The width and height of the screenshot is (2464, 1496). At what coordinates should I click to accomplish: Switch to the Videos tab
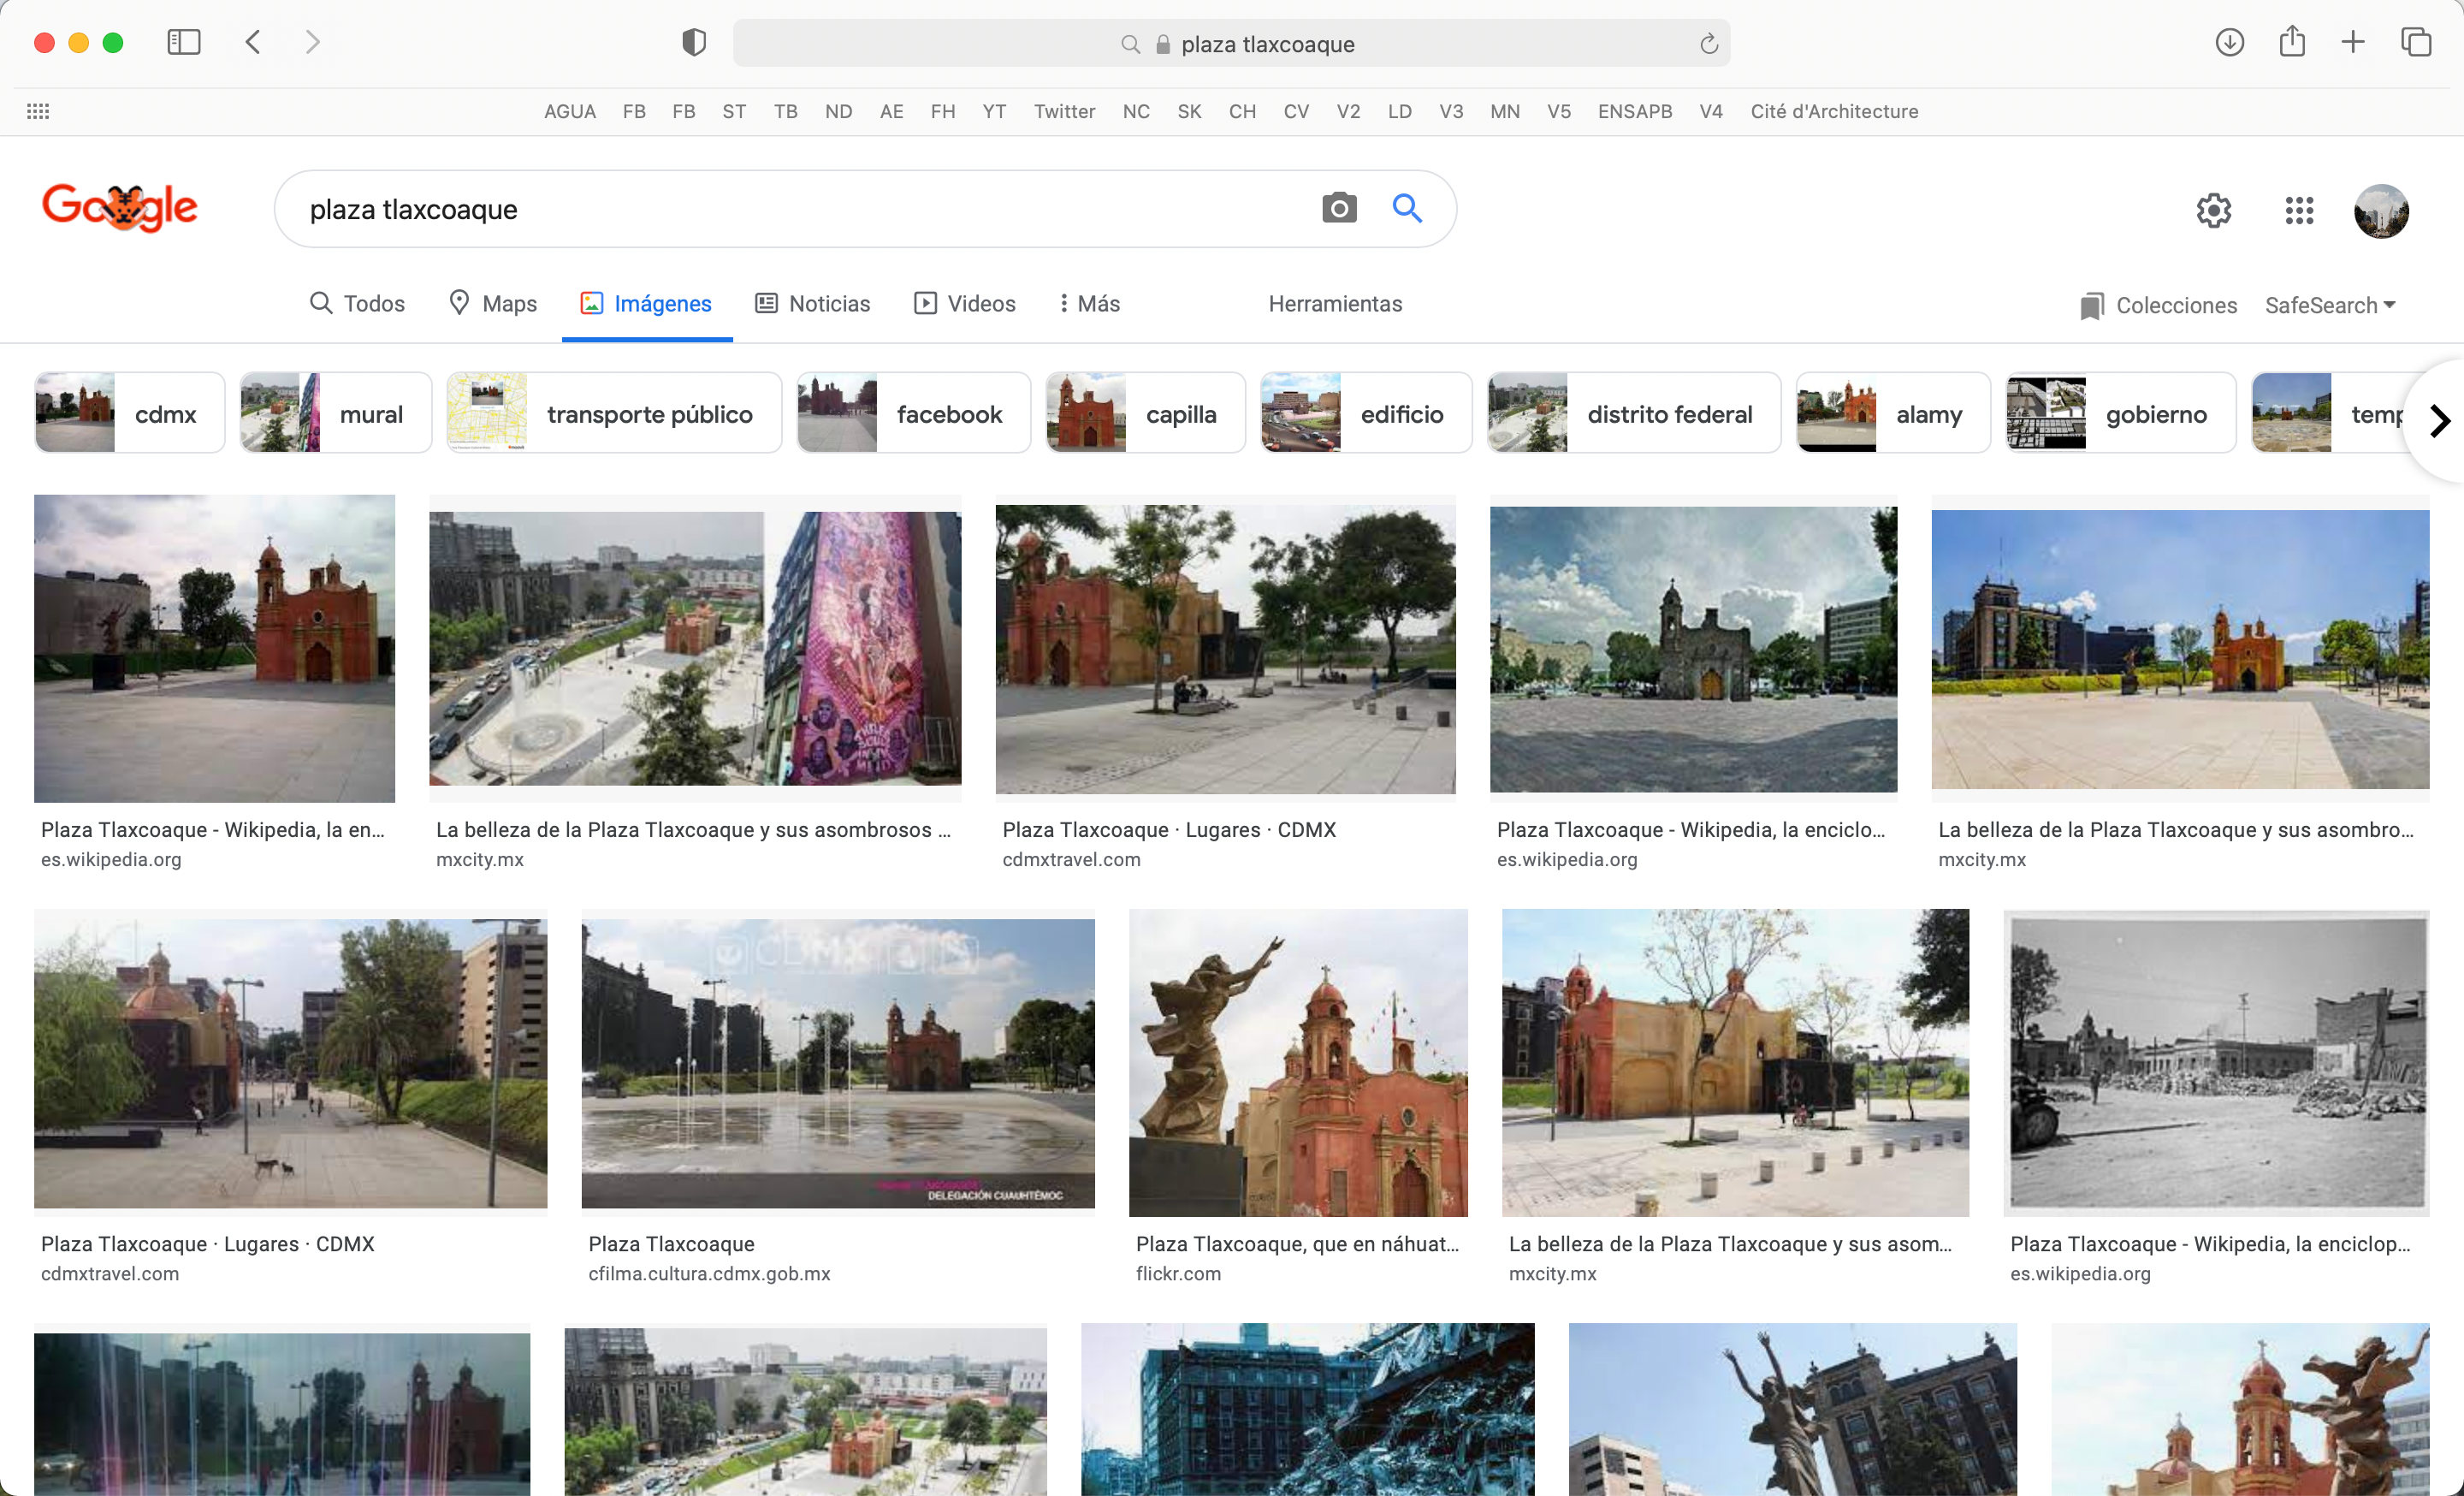click(965, 303)
